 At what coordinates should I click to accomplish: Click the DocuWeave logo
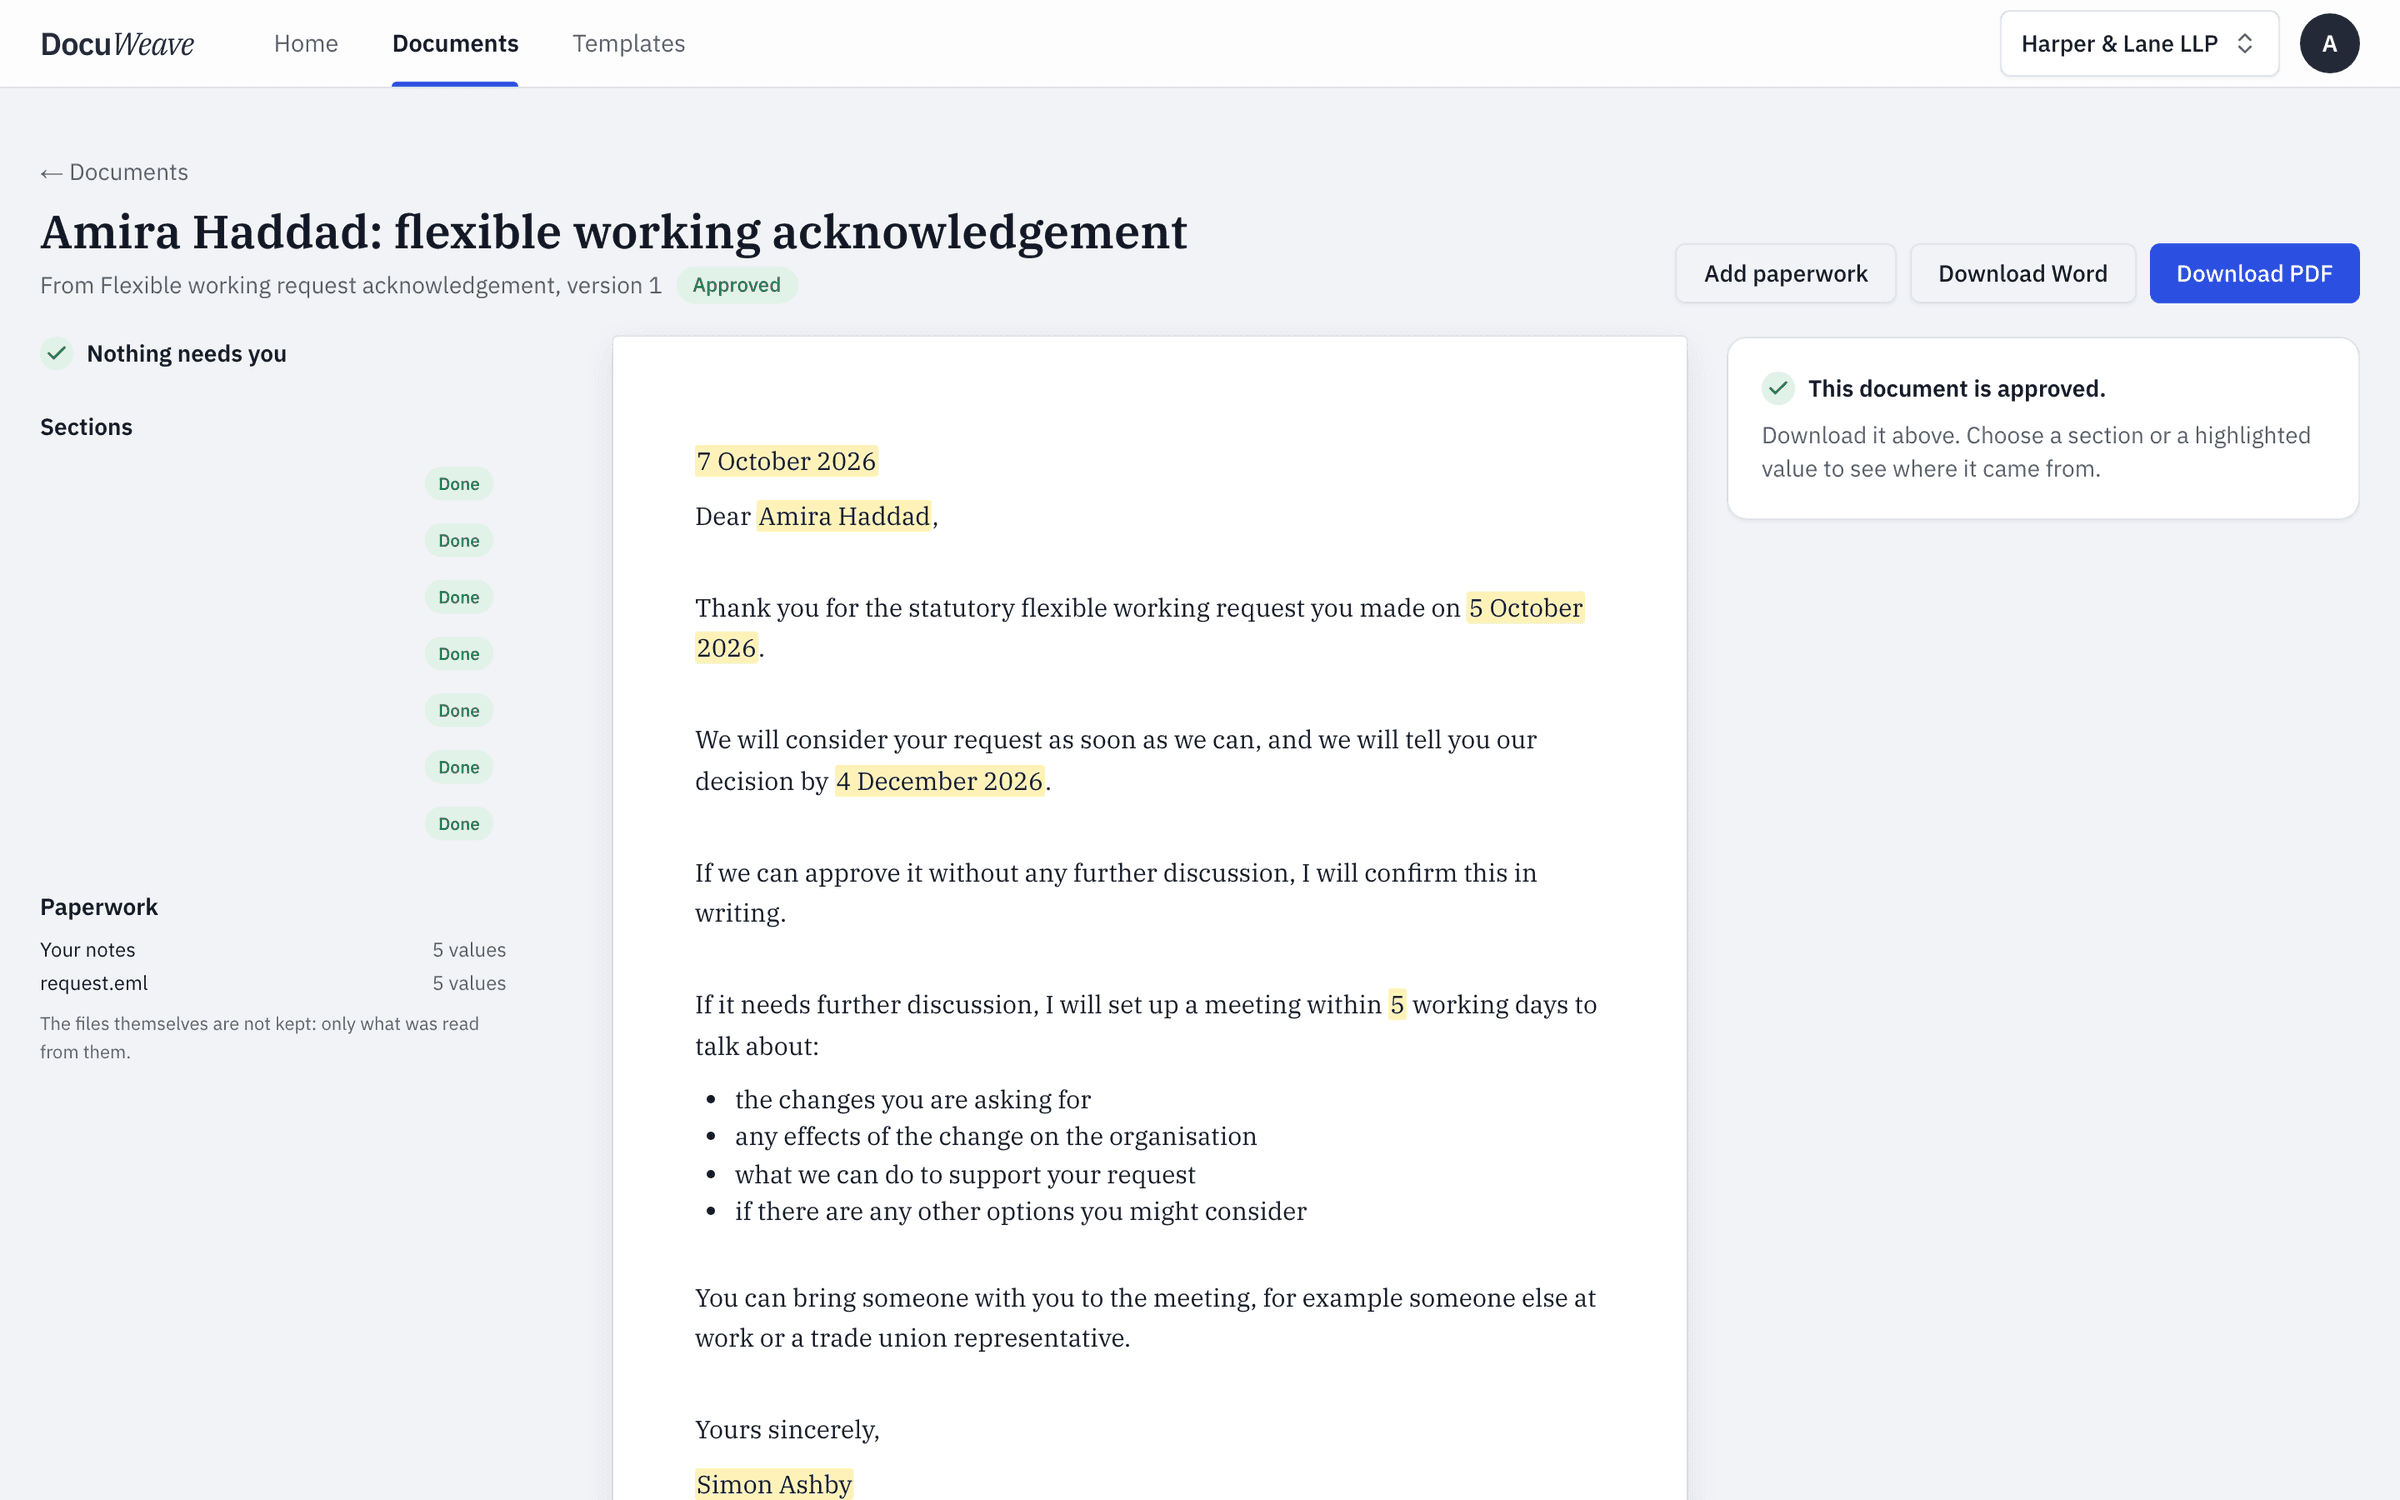click(x=117, y=43)
